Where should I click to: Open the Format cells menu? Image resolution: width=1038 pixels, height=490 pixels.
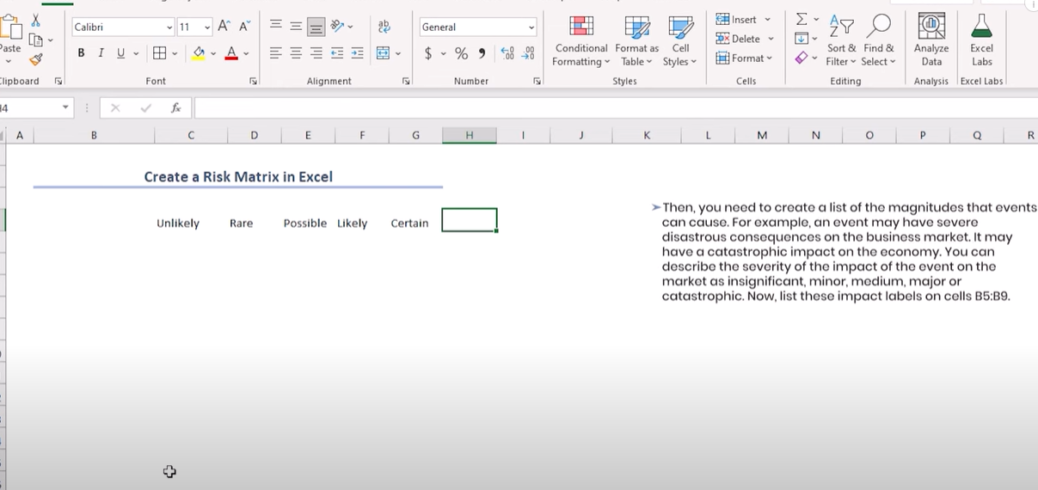743,58
